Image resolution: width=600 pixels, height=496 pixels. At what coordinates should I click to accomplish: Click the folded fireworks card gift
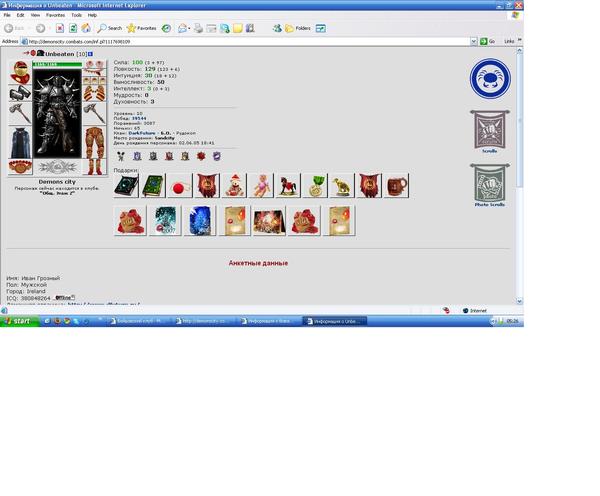click(x=269, y=221)
